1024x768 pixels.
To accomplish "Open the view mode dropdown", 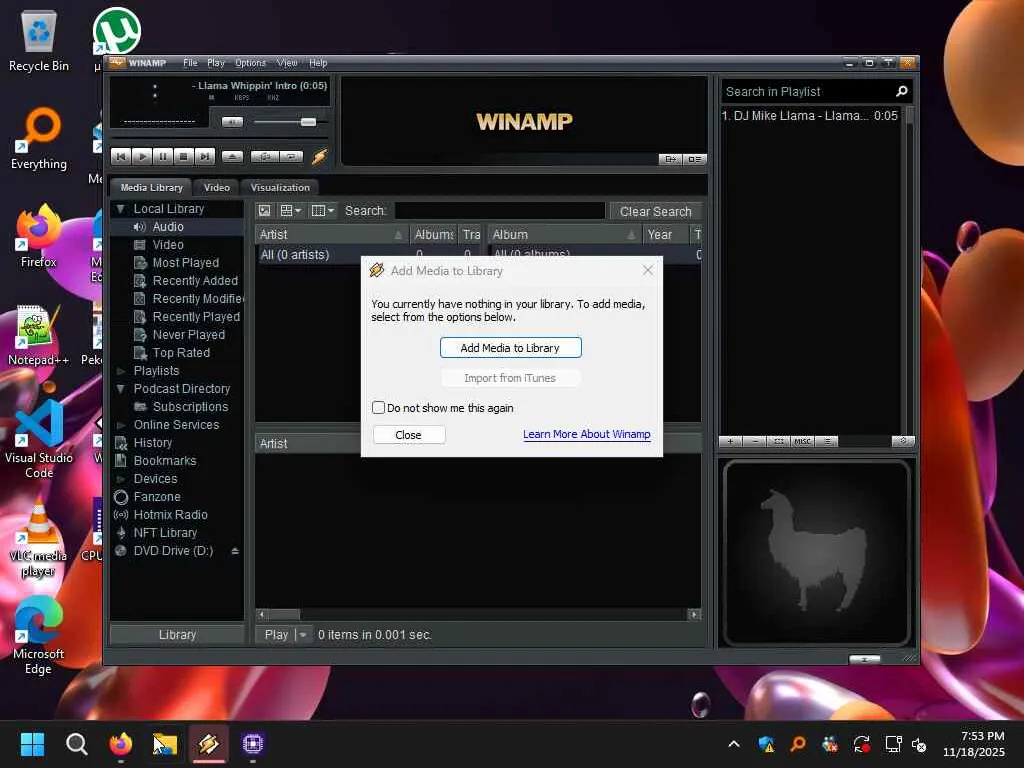I will 290,211.
